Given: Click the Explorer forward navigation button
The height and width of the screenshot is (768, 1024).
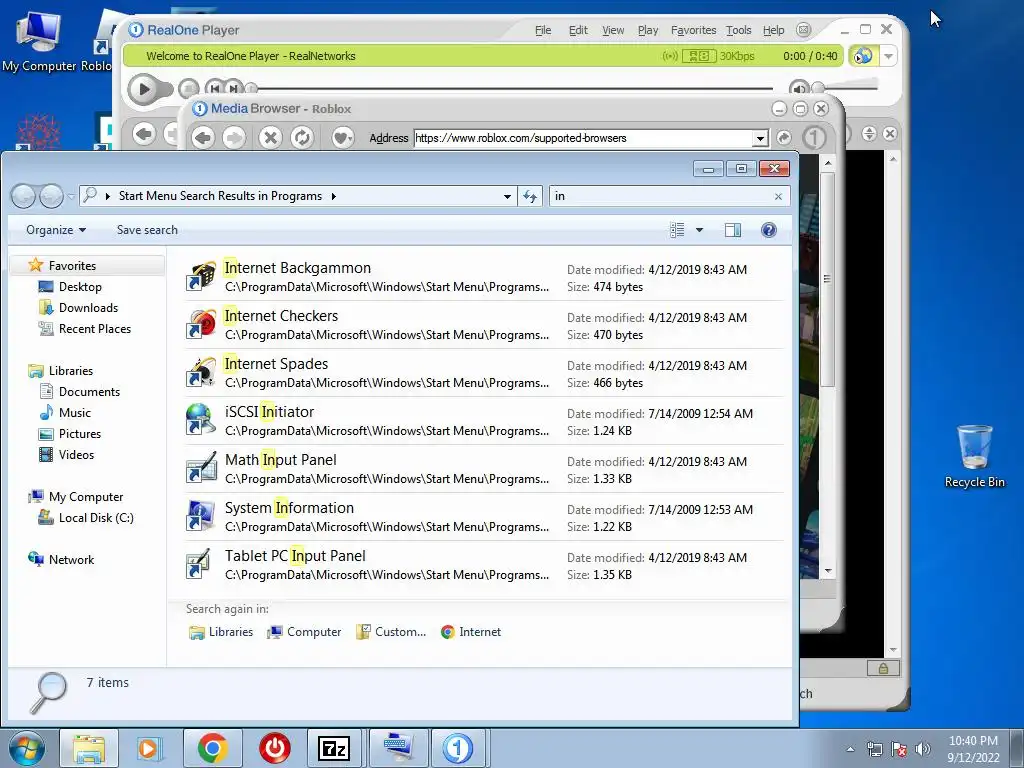Looking at the screenshot, I should (51, 195).
